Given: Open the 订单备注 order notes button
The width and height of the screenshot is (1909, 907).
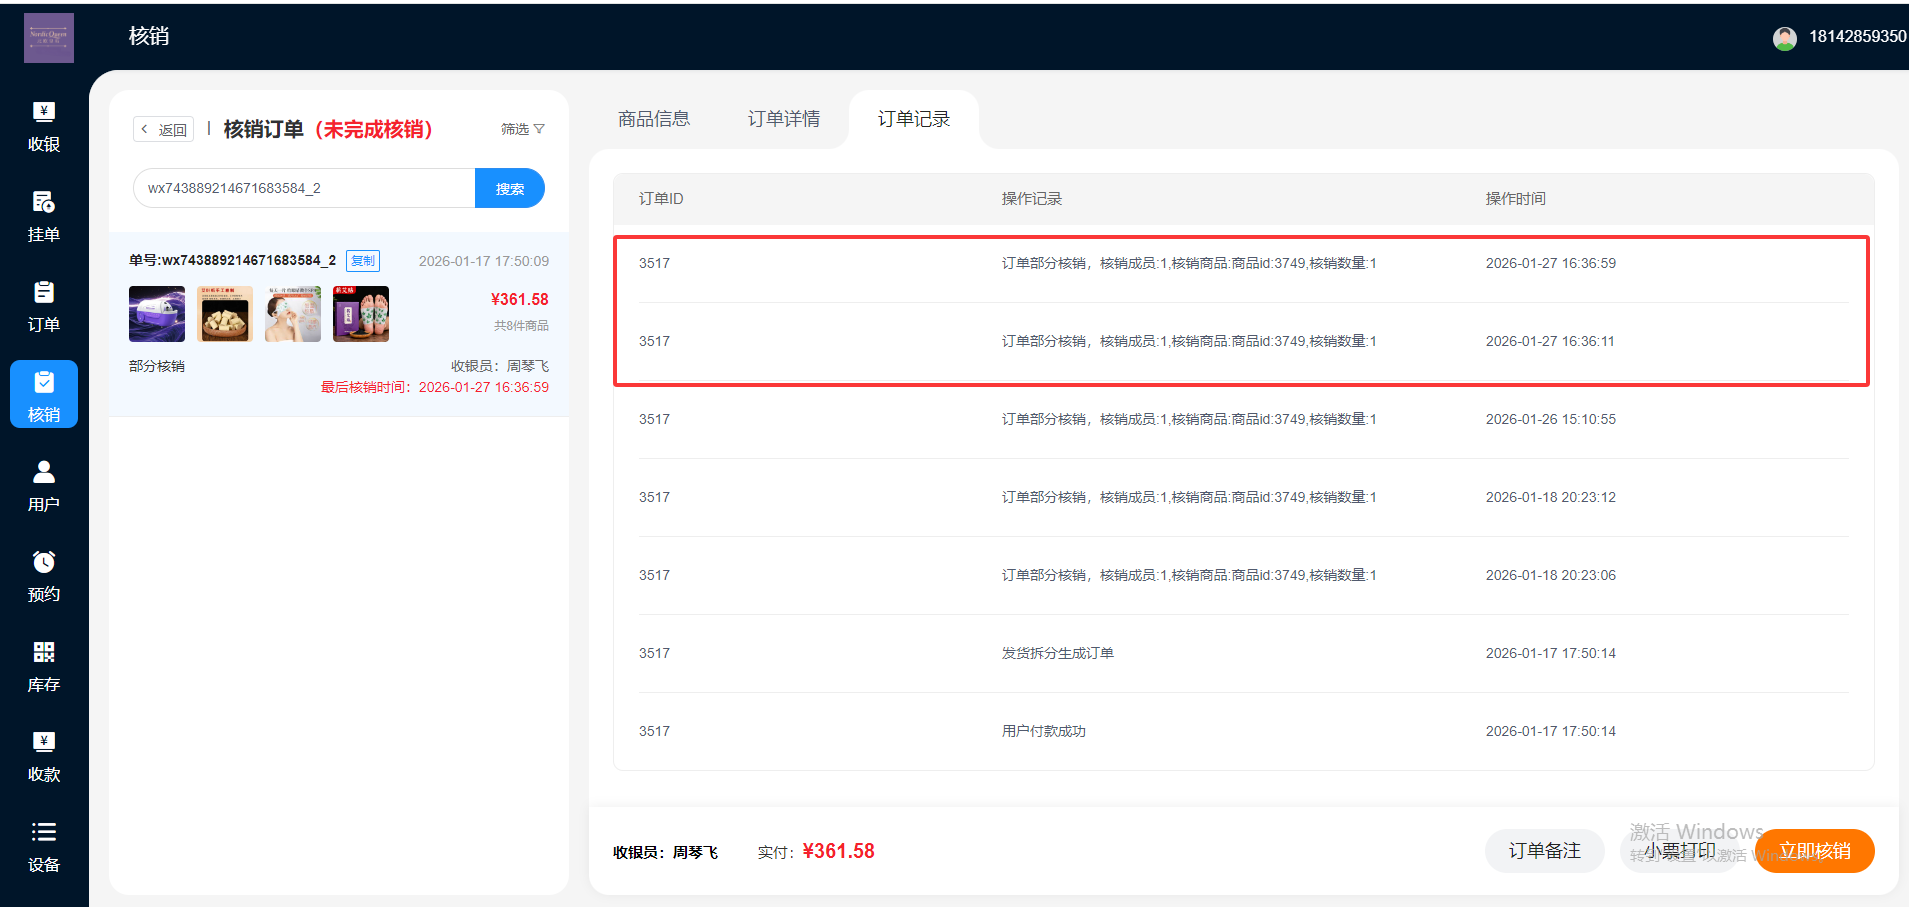Looking at the screenshot, I should [1544, 851].
